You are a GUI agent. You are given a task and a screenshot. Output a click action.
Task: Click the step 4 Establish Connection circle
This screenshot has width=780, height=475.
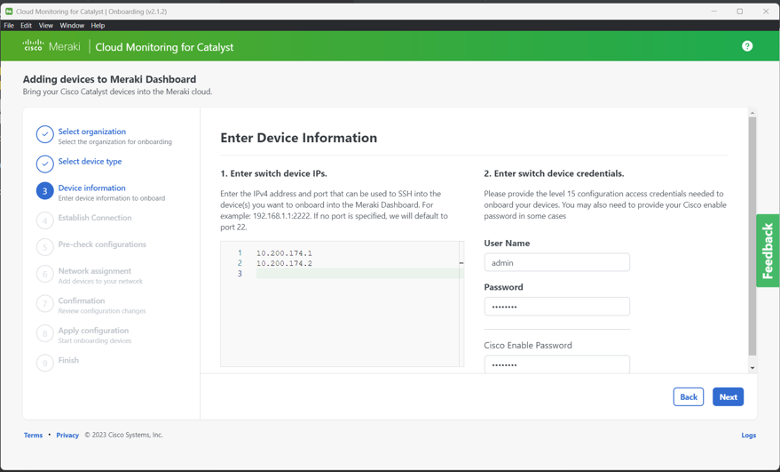point(44,220)
